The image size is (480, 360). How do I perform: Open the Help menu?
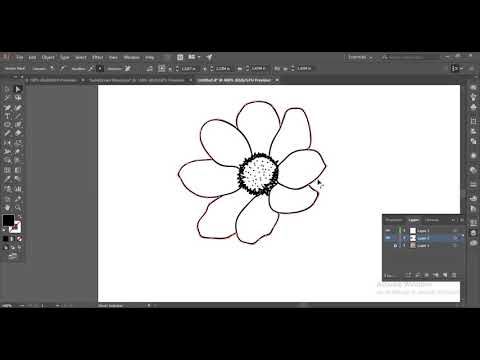point(149,57)
